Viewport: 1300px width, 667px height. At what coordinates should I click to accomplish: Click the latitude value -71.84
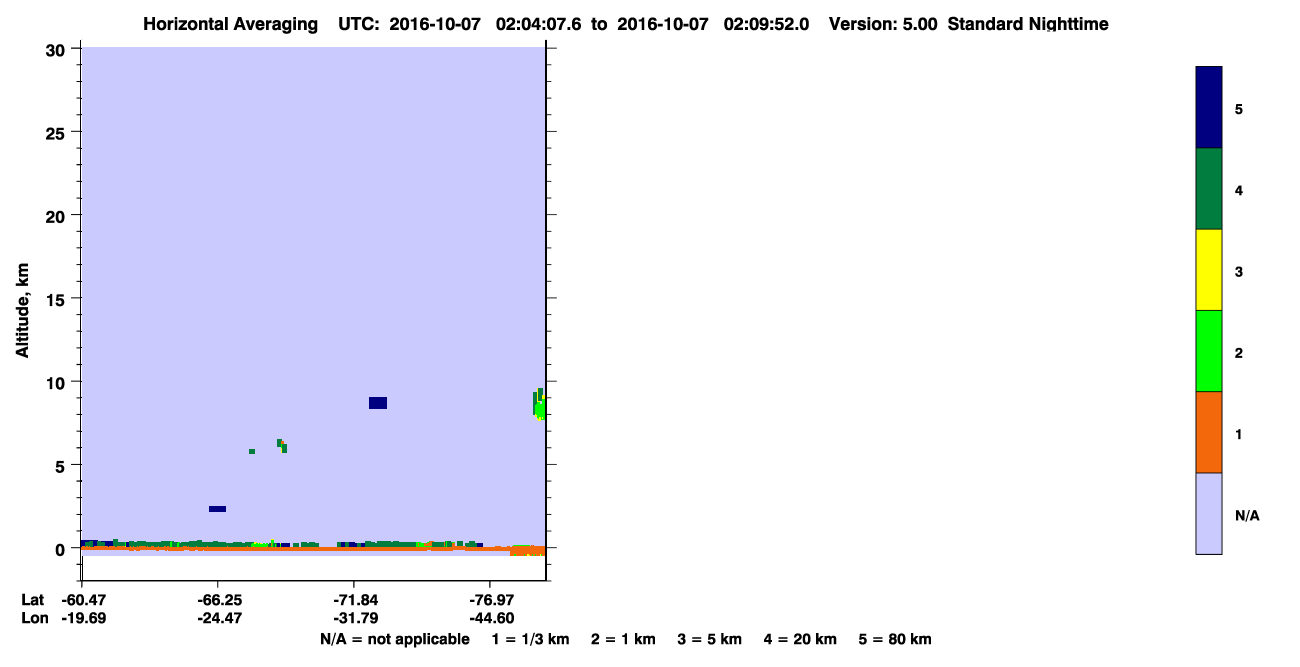pos(354,600)
